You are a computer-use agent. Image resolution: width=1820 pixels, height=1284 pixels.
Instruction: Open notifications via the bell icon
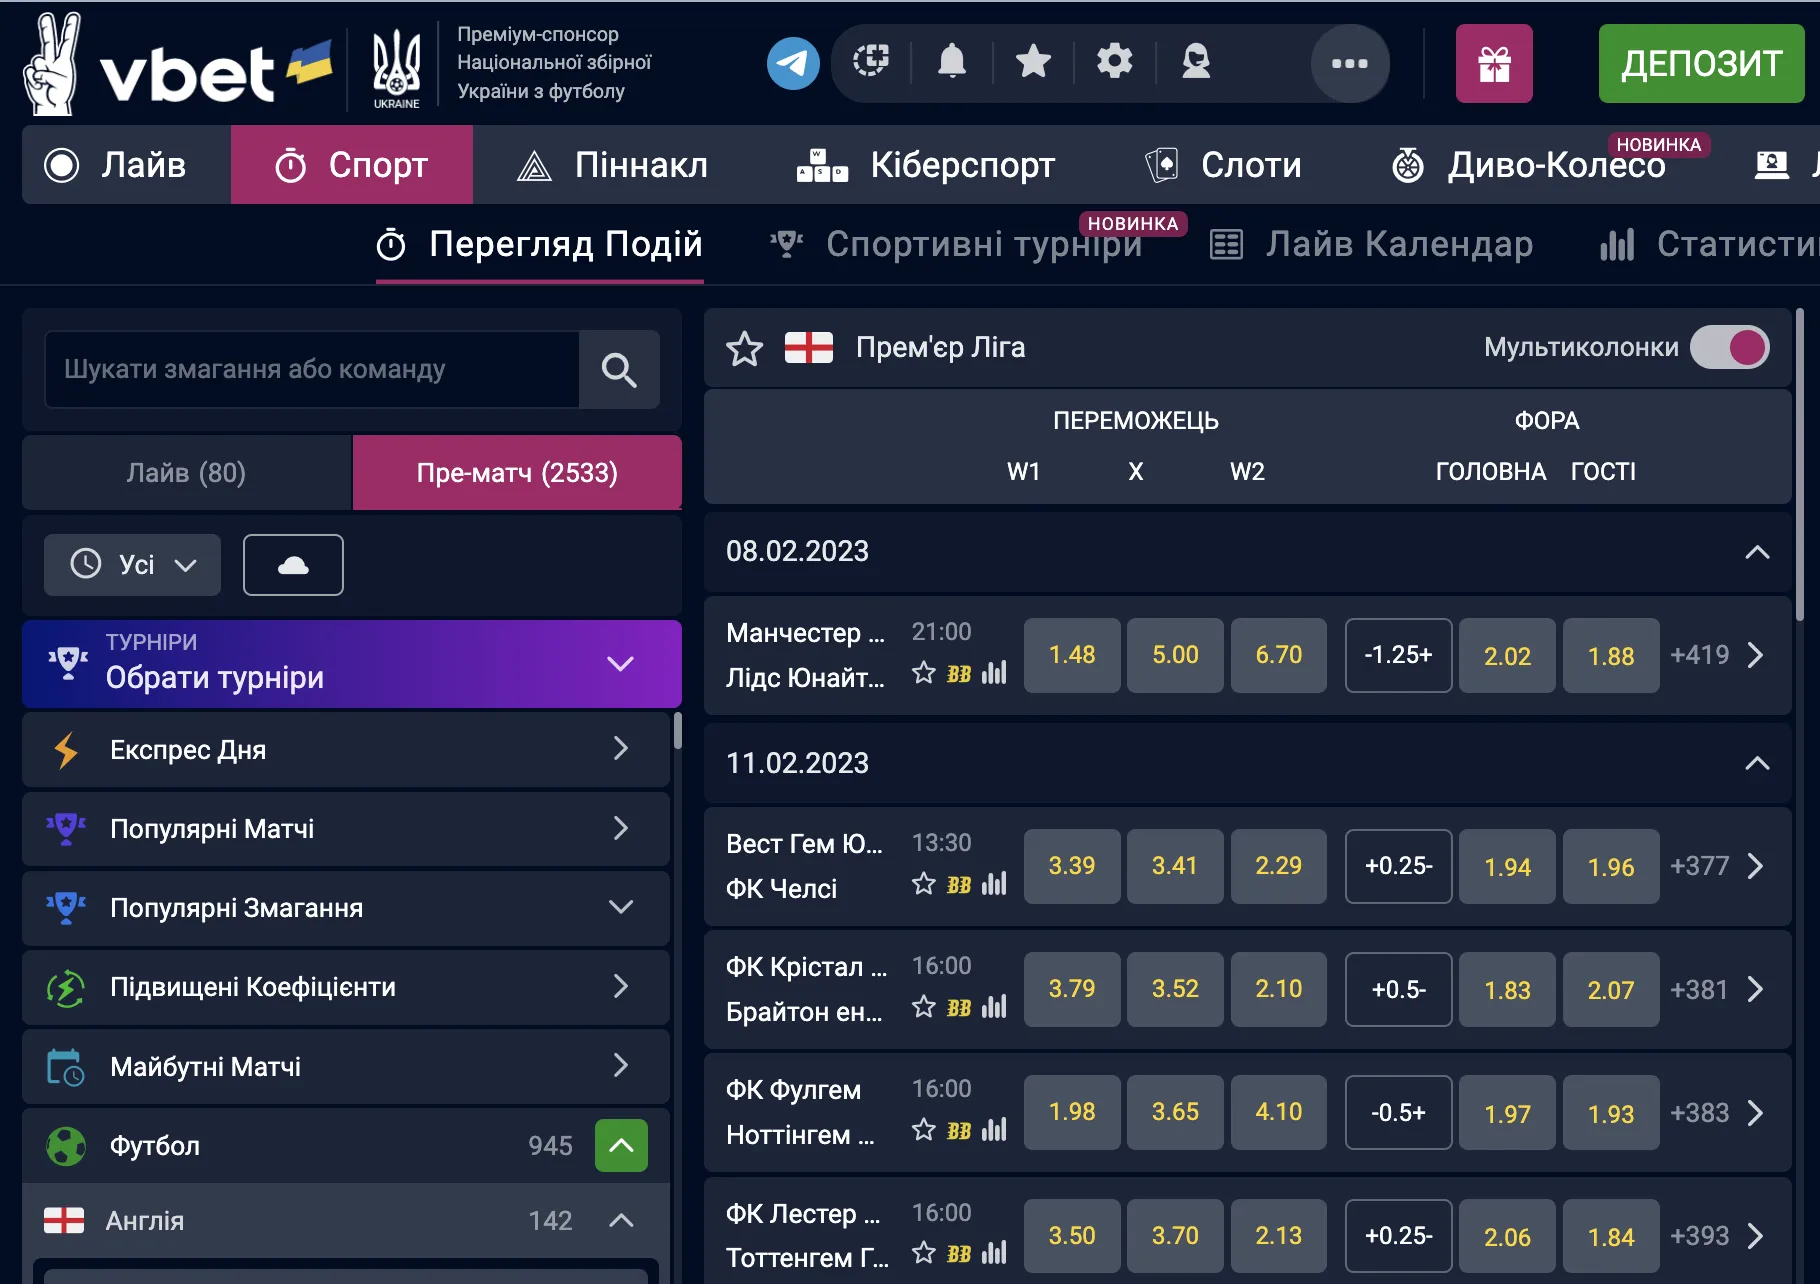pos(952,62)
